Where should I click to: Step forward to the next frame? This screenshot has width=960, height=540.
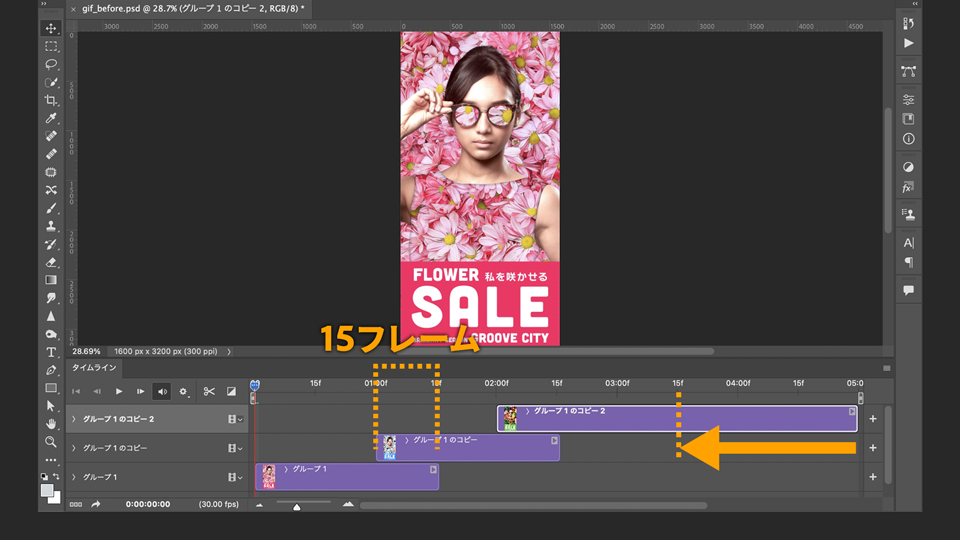140,391
